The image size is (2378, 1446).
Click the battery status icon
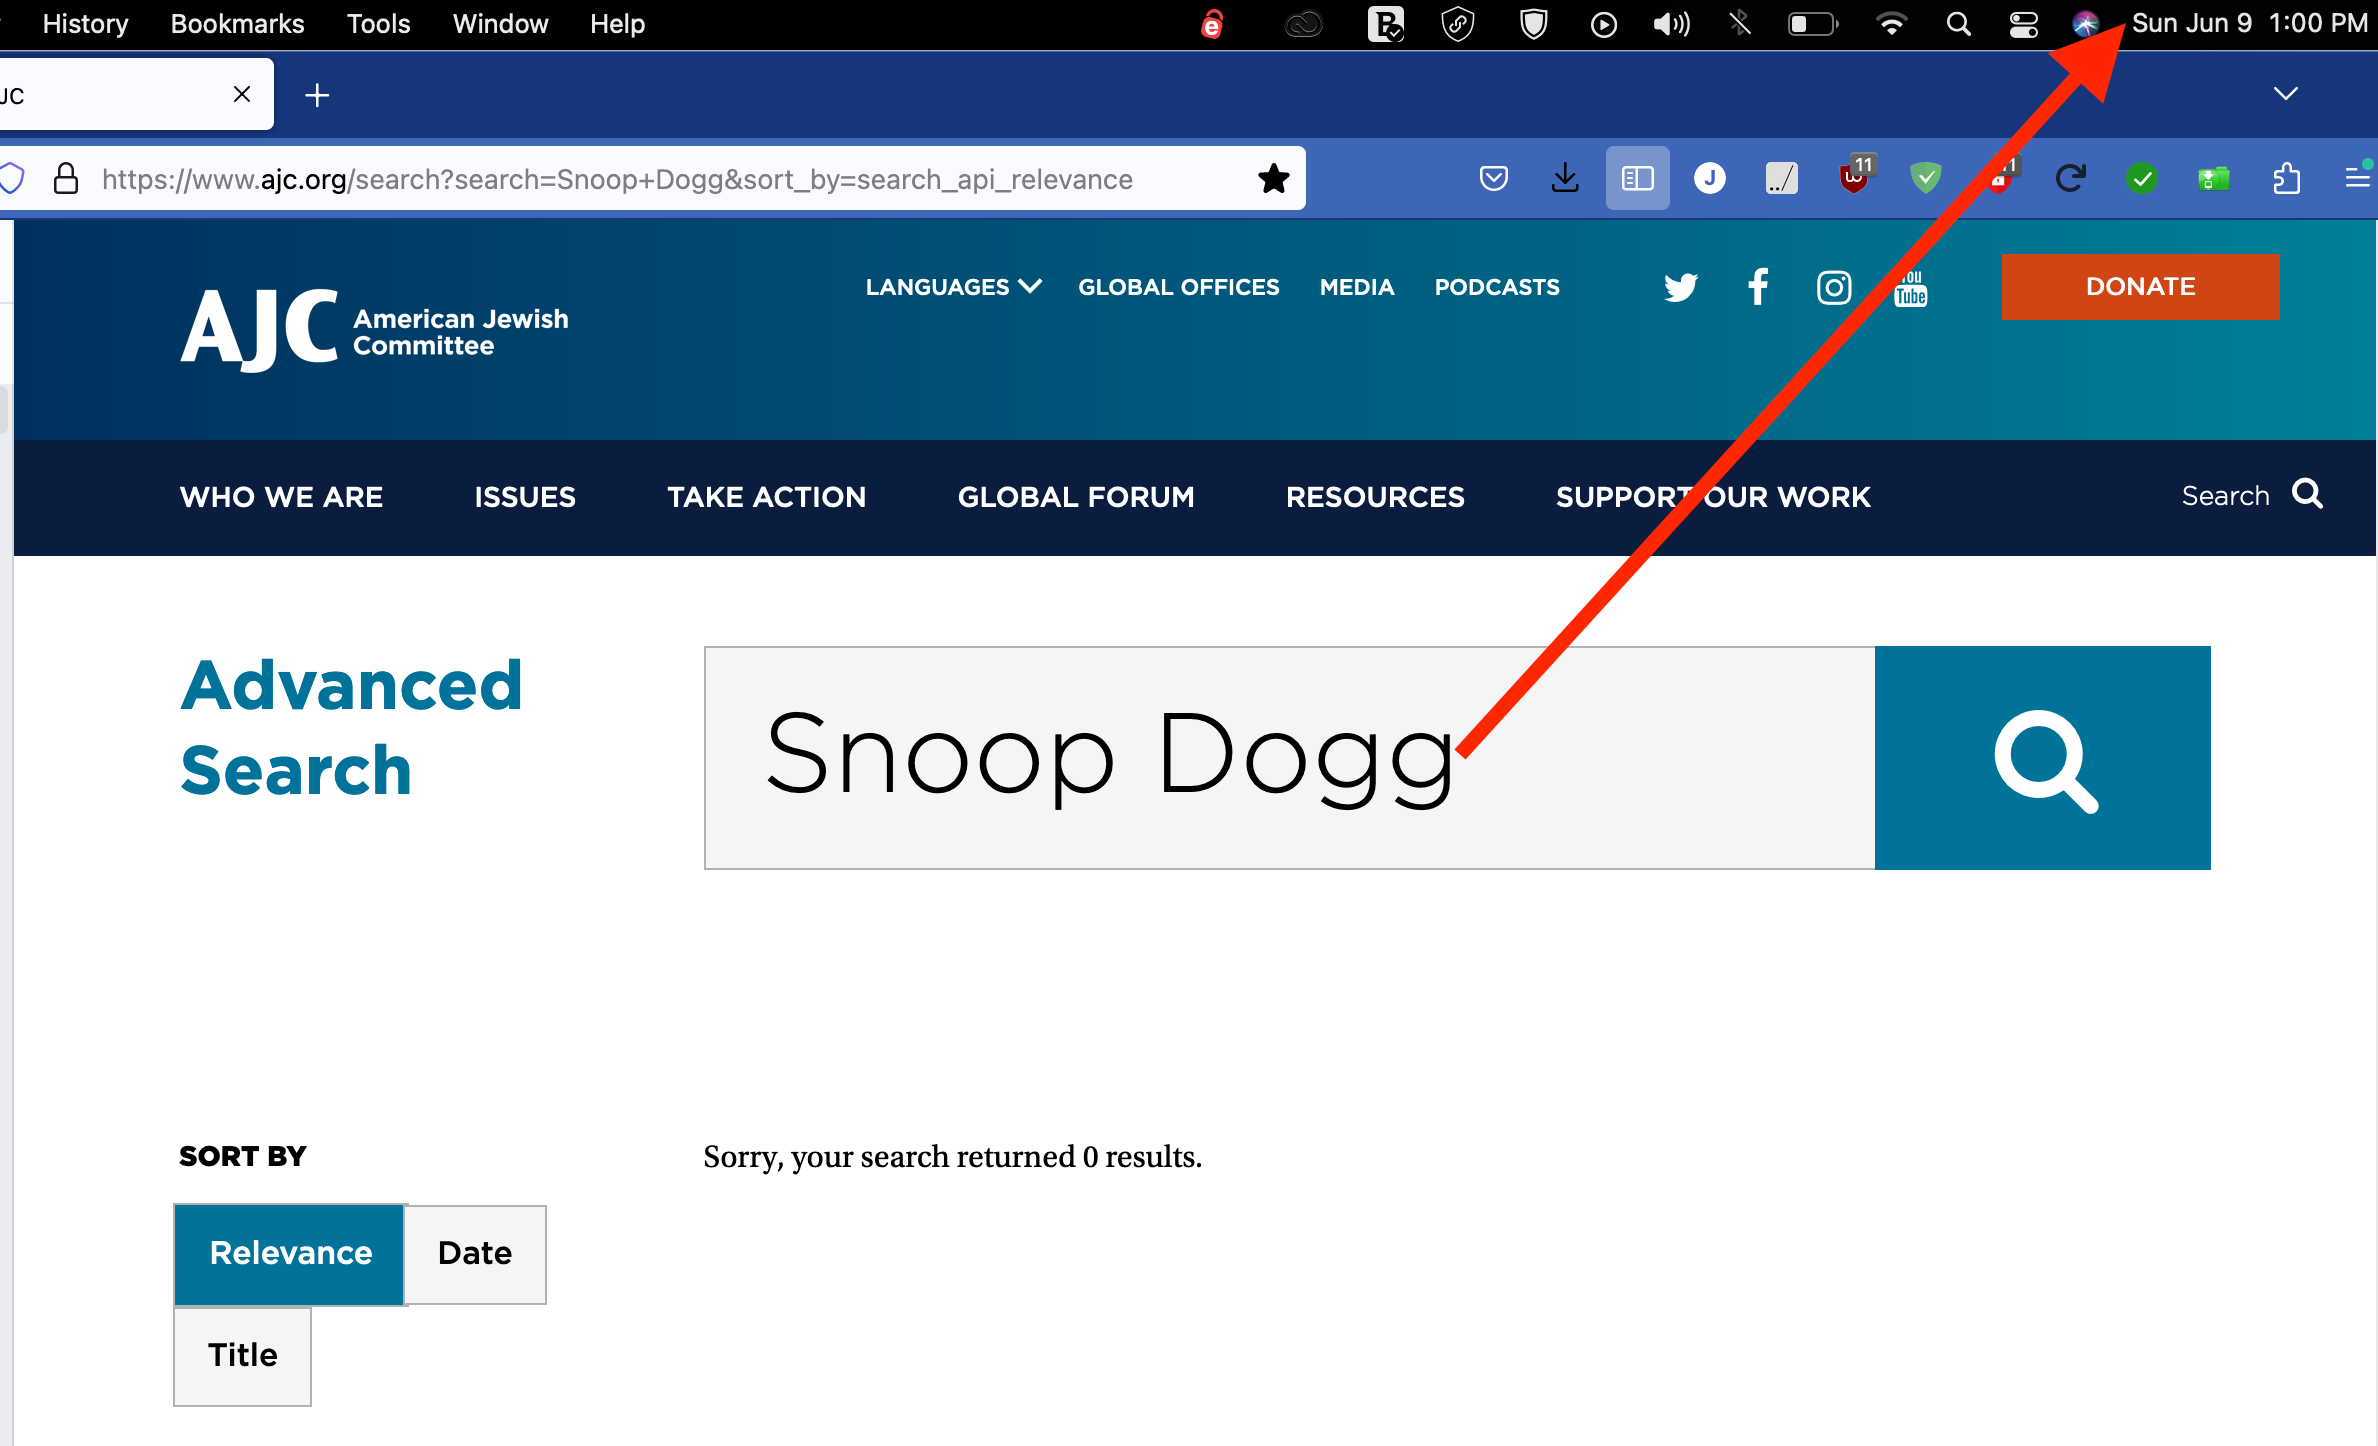pos(1813,24)
